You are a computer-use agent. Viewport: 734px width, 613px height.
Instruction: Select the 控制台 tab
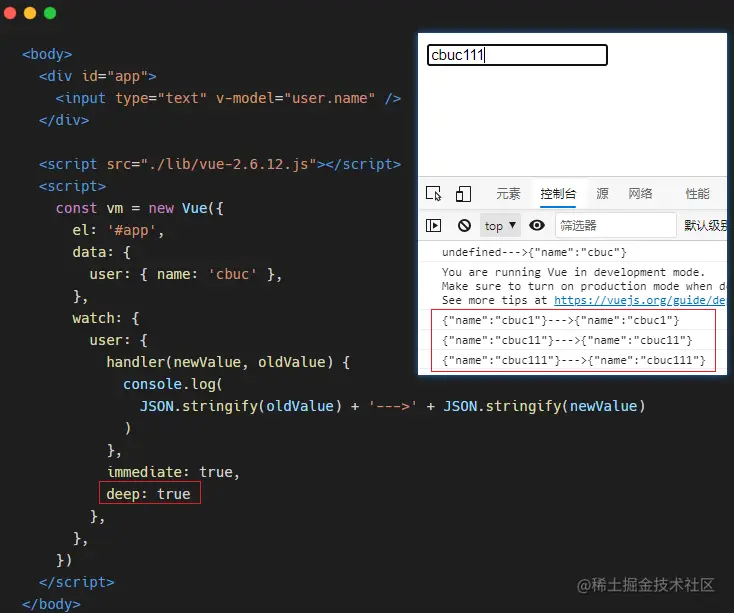(x=558, y=193)
